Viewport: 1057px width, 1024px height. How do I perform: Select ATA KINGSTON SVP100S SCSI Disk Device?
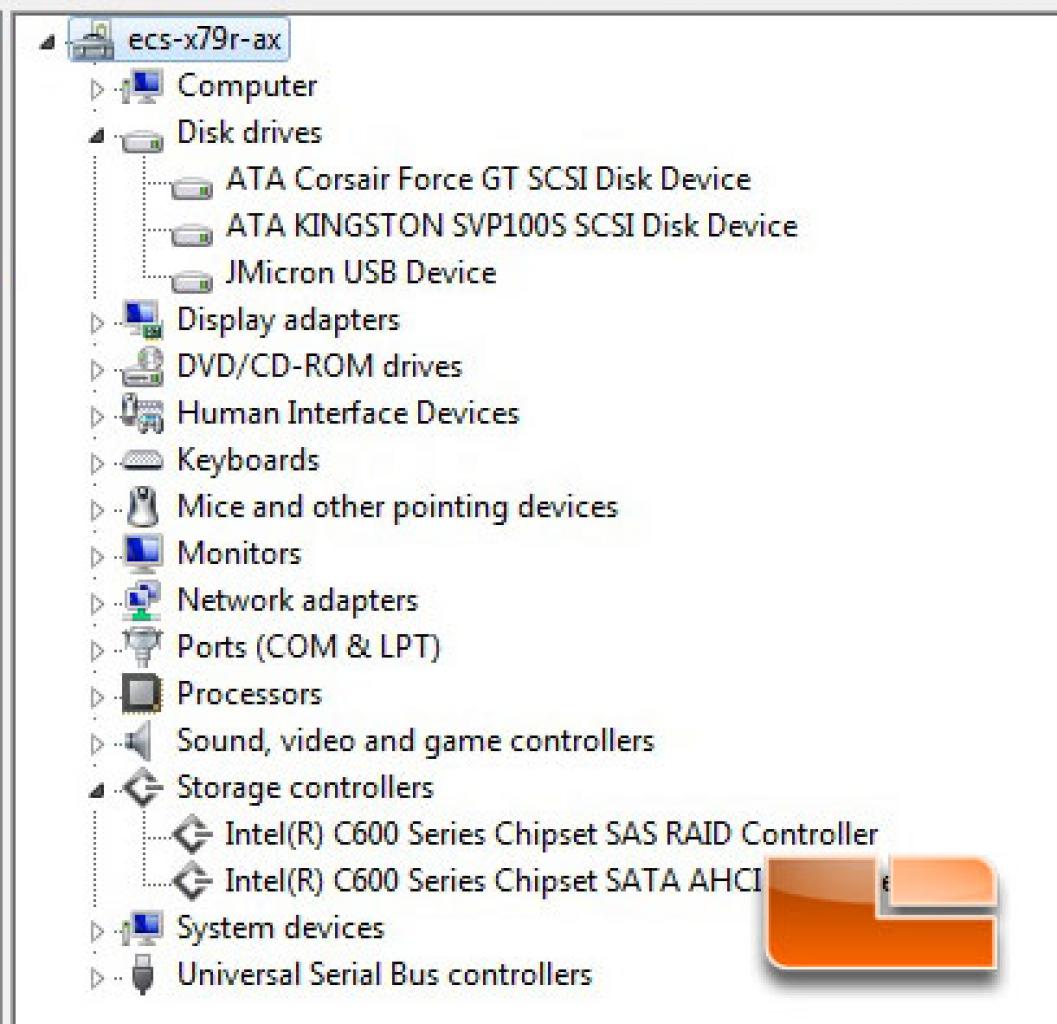coord(512,226)
